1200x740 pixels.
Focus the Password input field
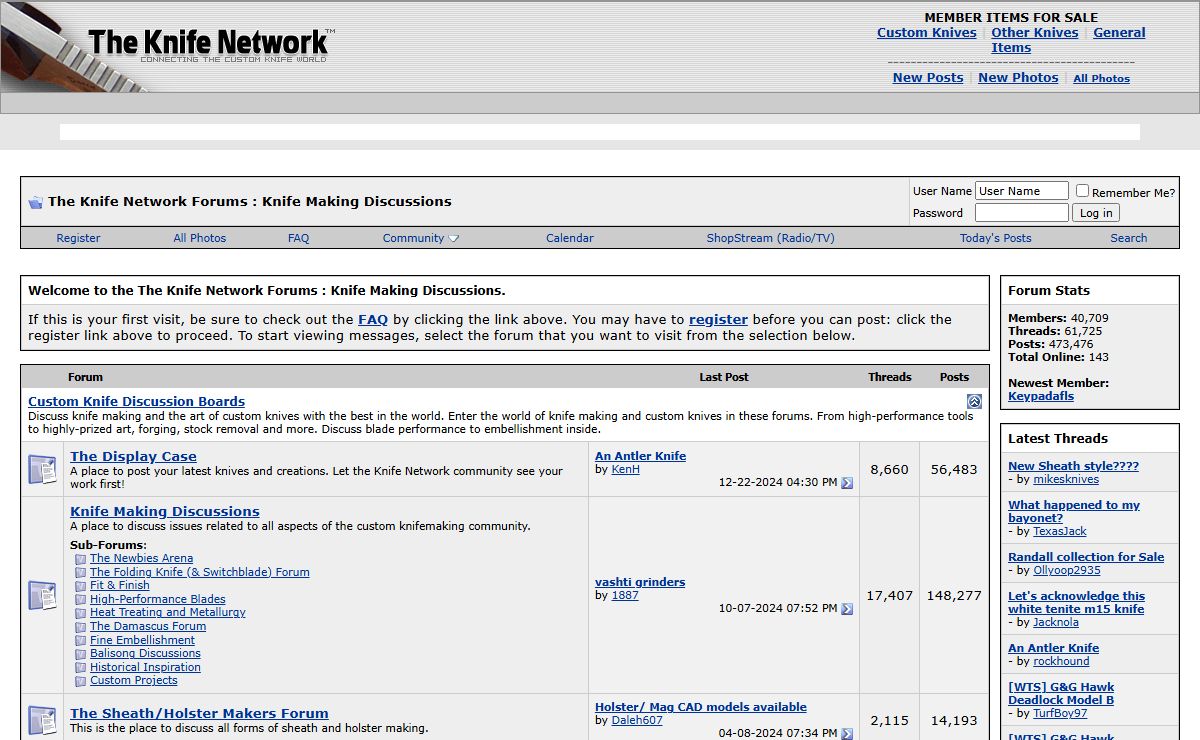click(x=1022, y=213)
